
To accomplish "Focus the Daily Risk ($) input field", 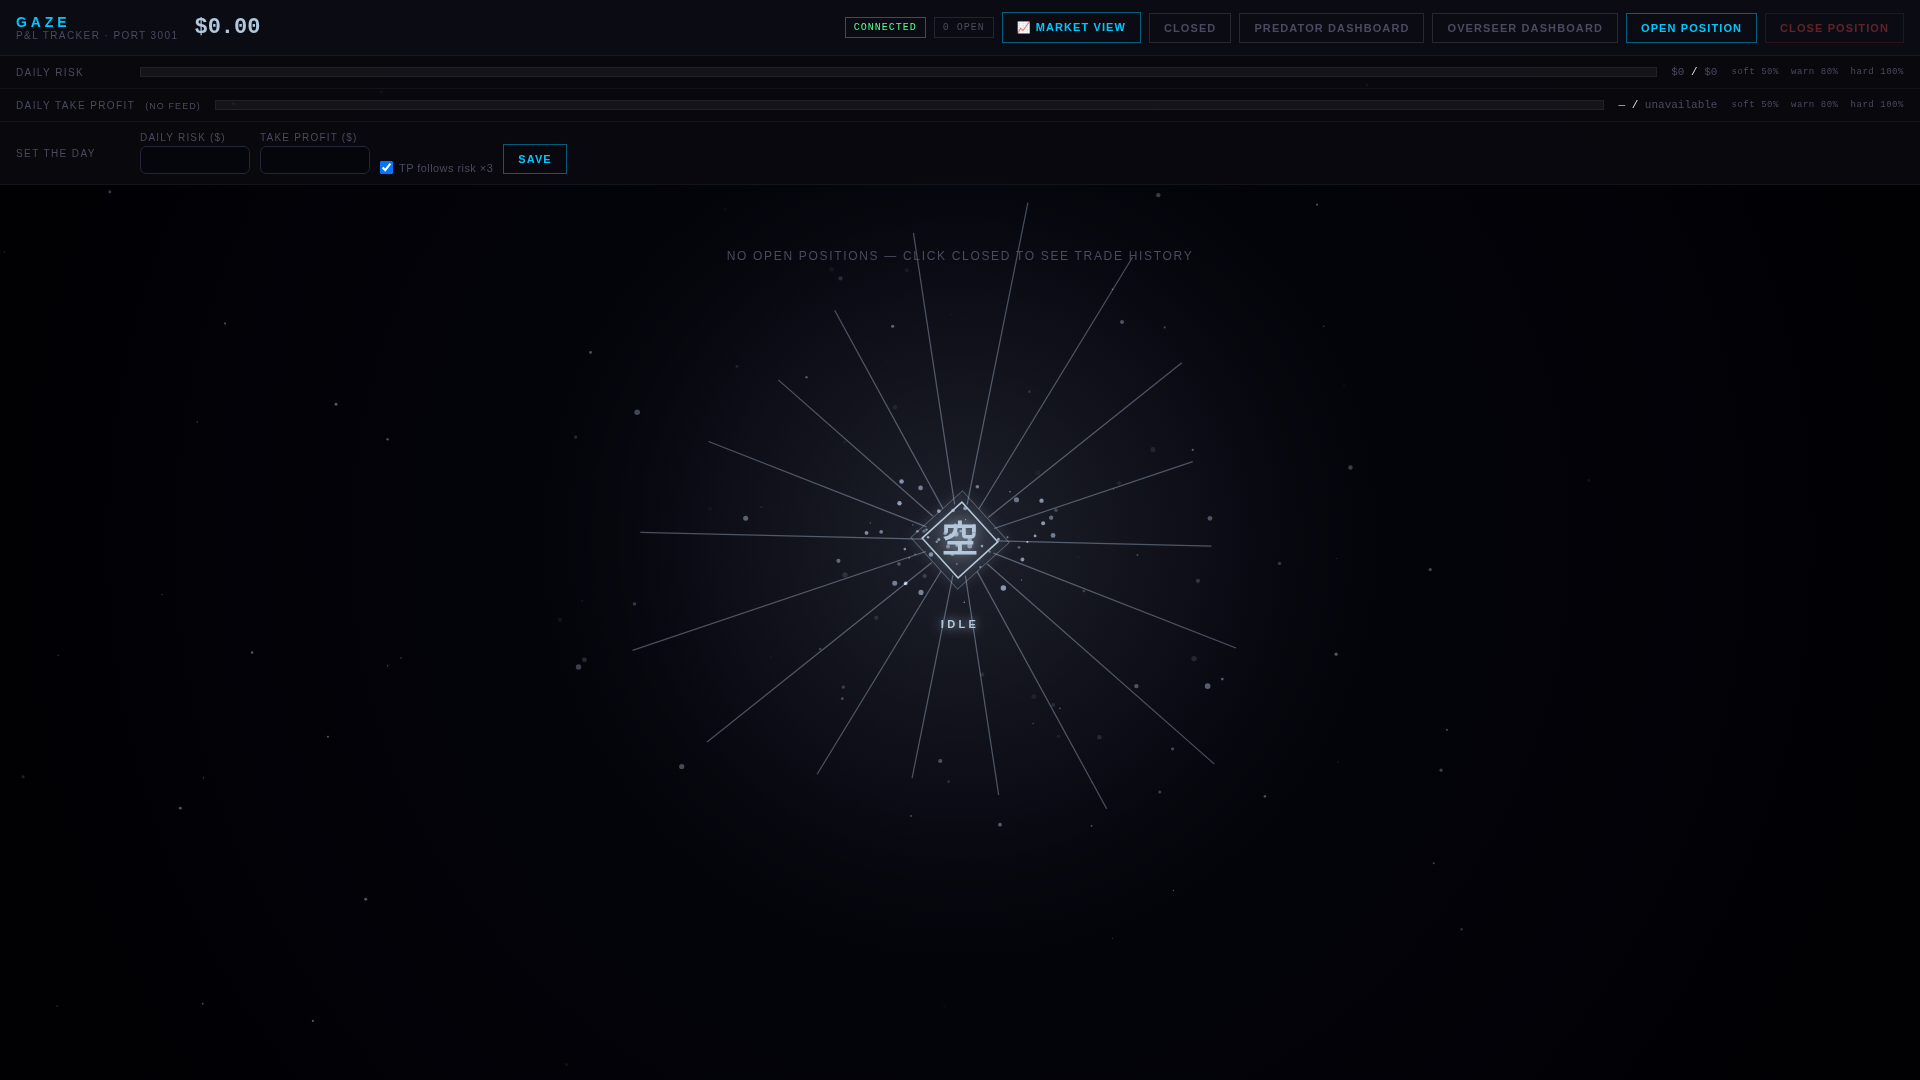I will tap(195, 160).
